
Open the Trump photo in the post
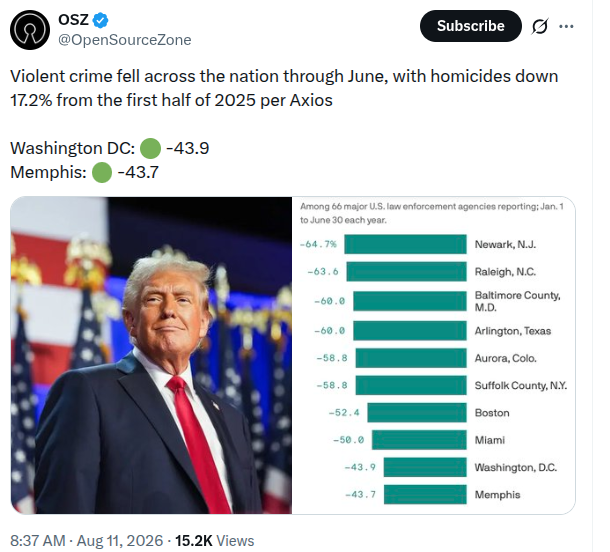[x=151, y=355]
